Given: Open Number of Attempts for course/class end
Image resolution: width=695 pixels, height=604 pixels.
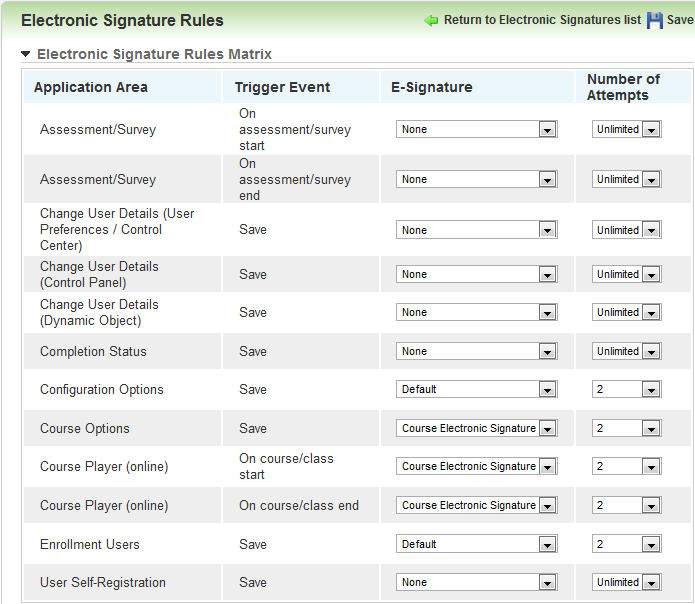Looking at the screenshot, I should pos(626,505).
